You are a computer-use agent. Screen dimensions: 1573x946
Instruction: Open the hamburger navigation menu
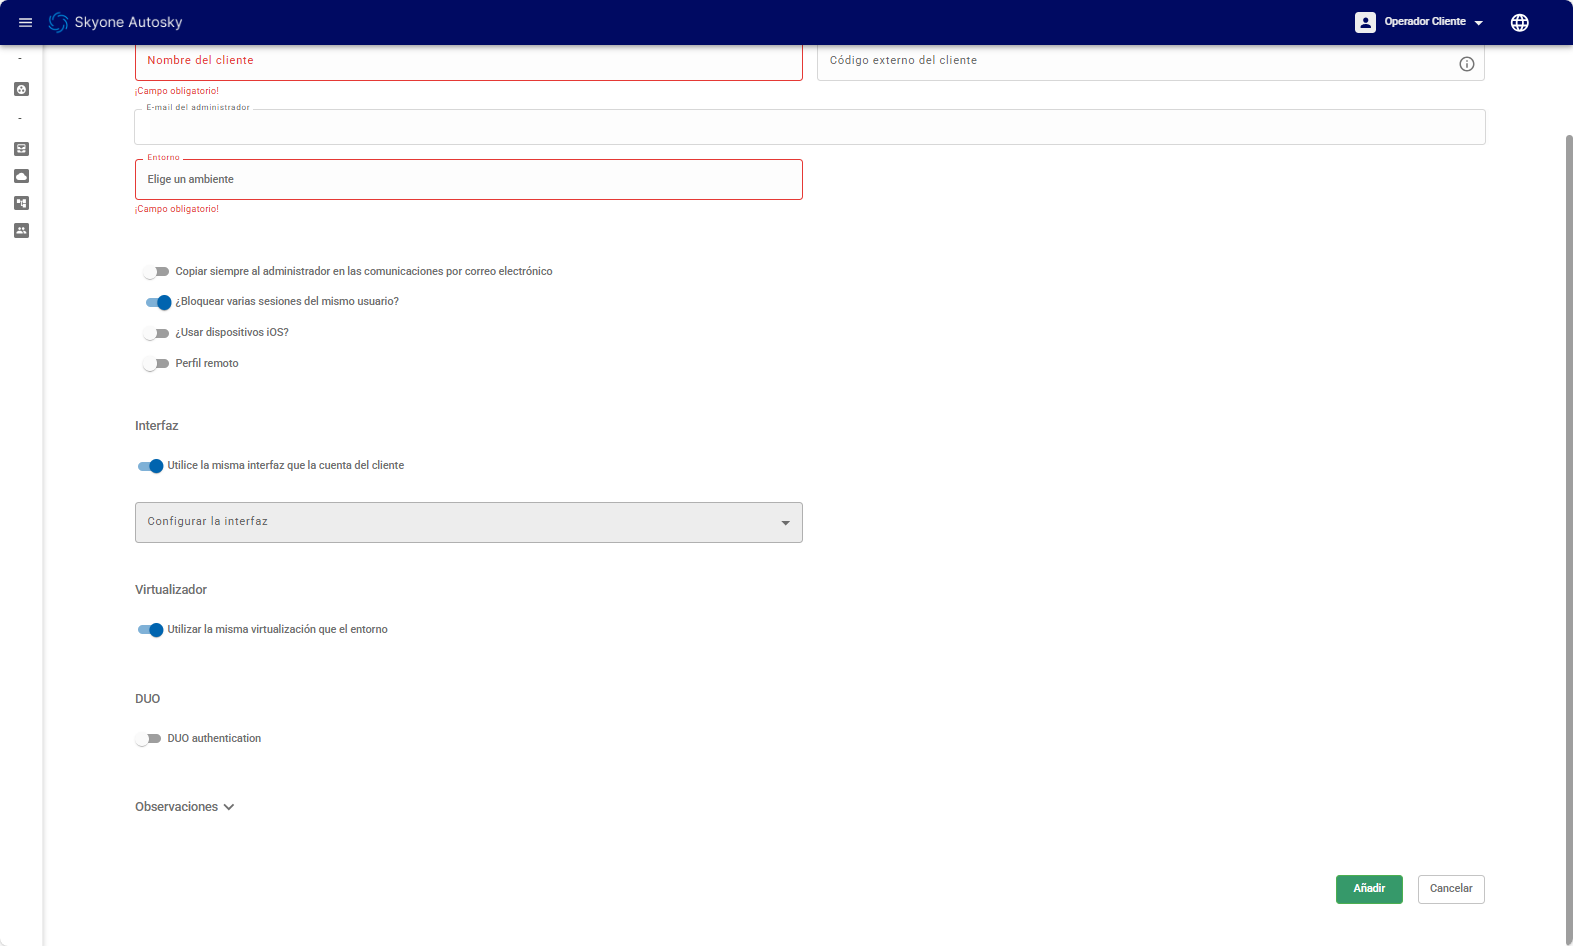(x=26, y=22)
